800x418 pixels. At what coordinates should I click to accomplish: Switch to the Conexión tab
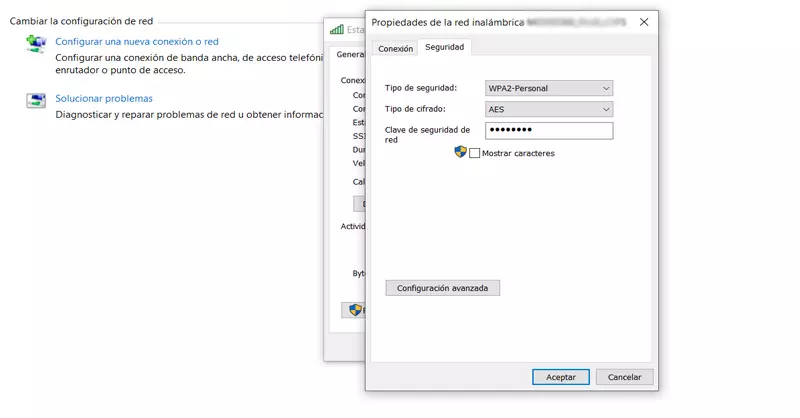[395, 48]
